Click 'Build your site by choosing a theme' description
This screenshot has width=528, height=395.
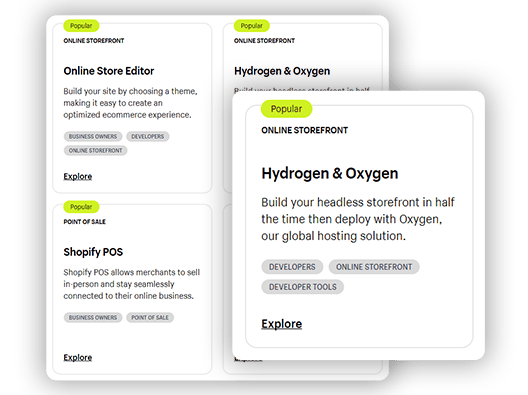(130, 103)
